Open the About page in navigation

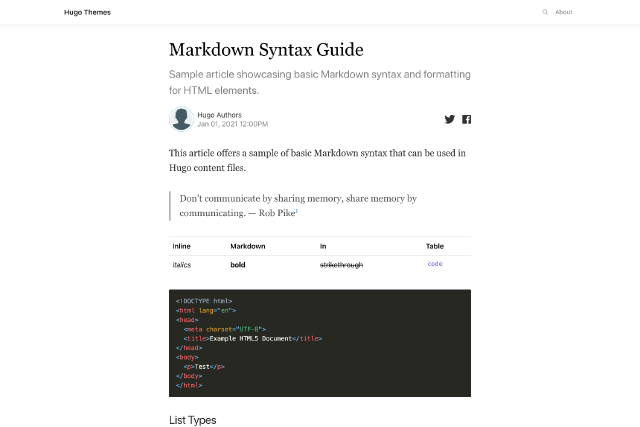tap(564, 12)
